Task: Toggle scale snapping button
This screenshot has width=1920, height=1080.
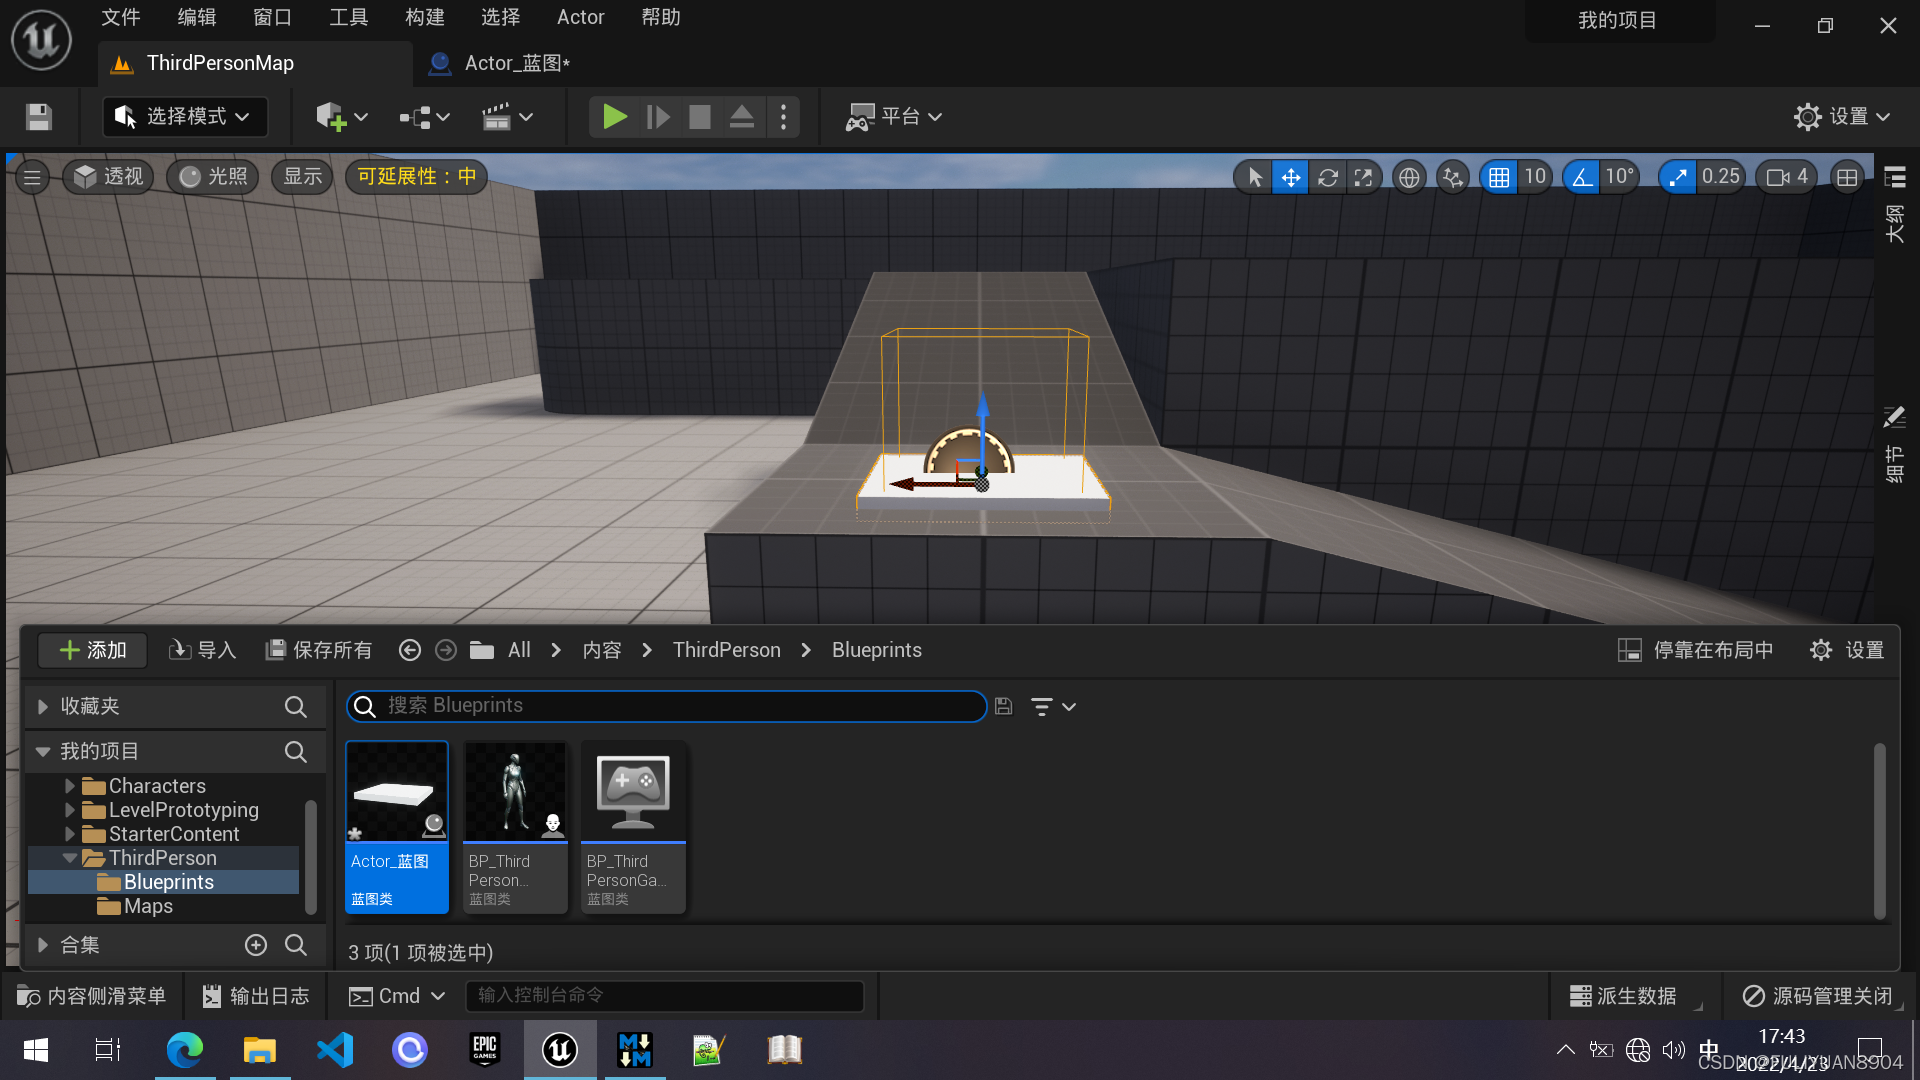Action: coord(1677,178)
